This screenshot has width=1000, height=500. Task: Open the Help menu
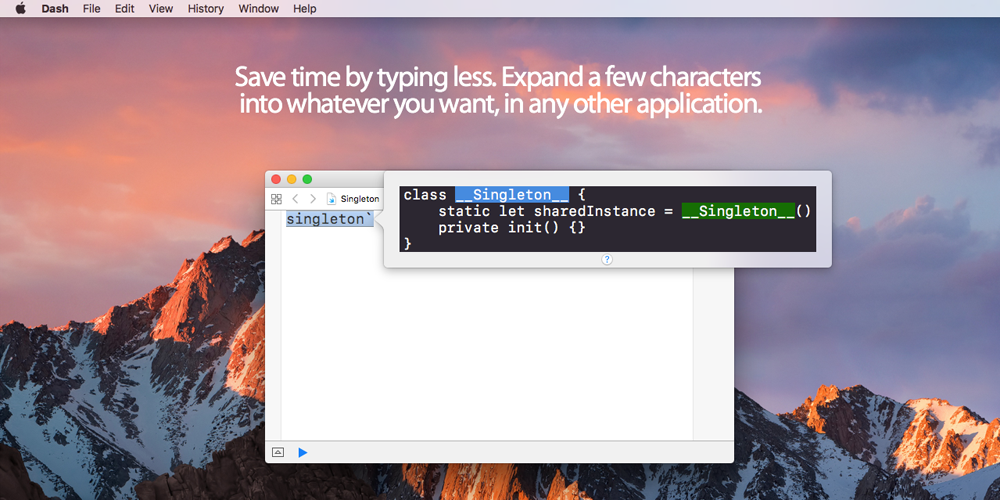pyautogui.click(x=304, y=9)
